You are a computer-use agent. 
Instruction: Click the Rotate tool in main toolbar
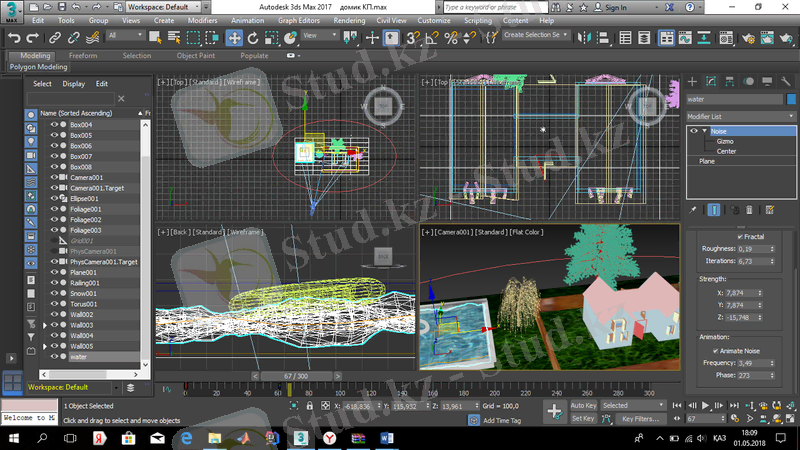(252, 37)
